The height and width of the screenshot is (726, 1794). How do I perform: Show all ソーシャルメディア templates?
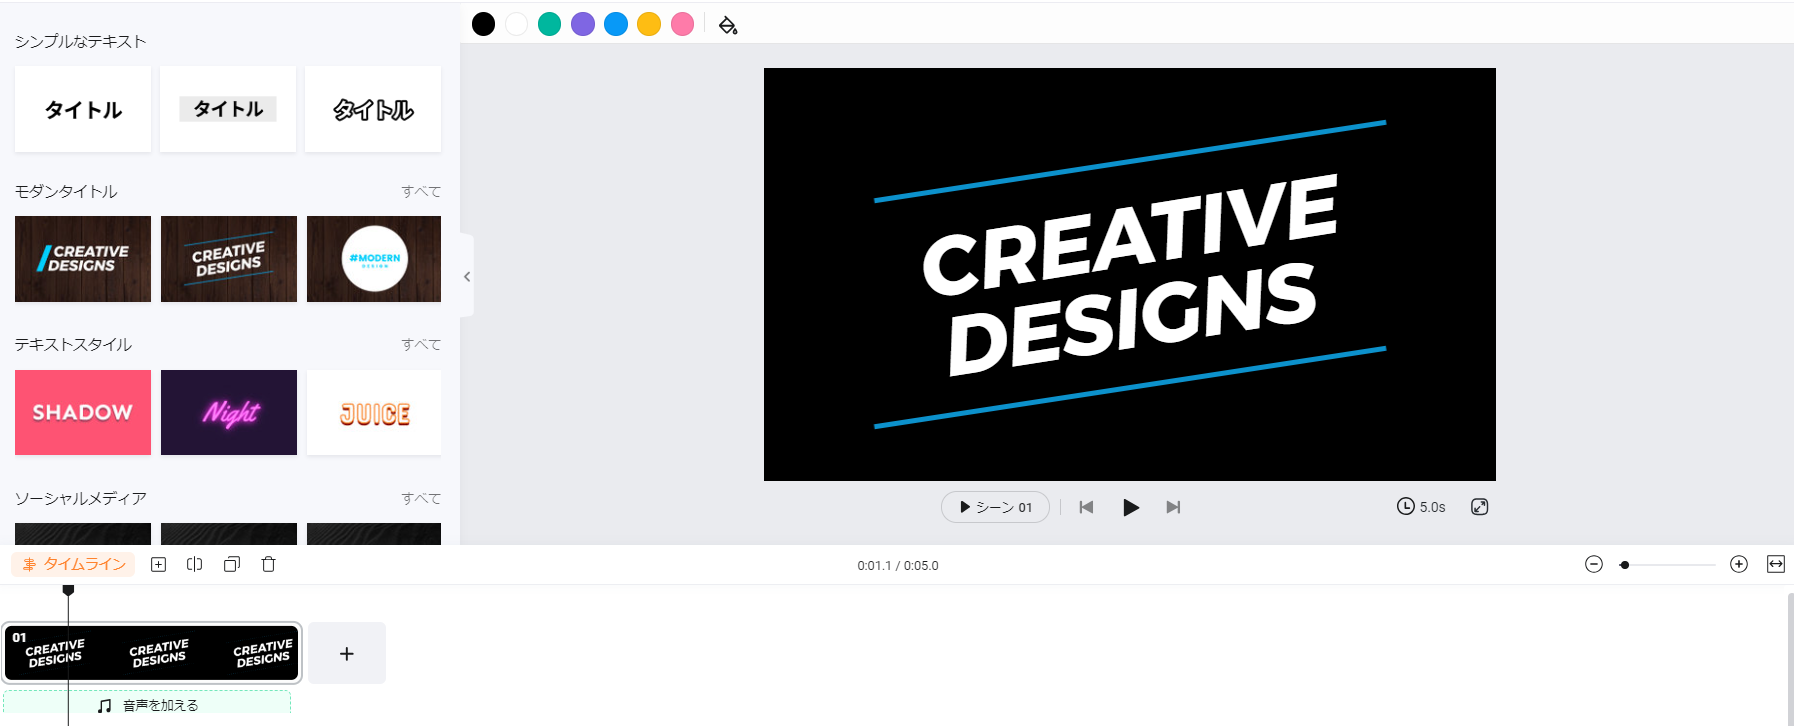click(x=421, y=498)
